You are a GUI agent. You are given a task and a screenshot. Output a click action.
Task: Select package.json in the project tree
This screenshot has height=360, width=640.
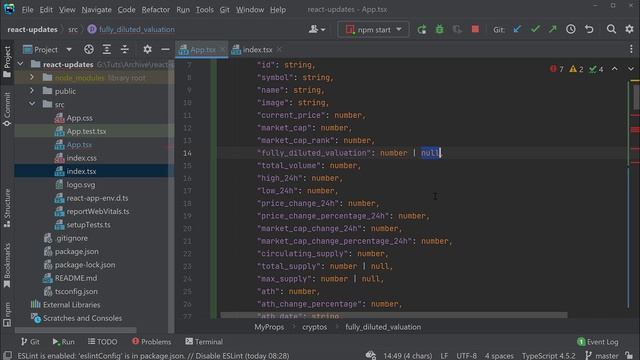click(76, 251)
